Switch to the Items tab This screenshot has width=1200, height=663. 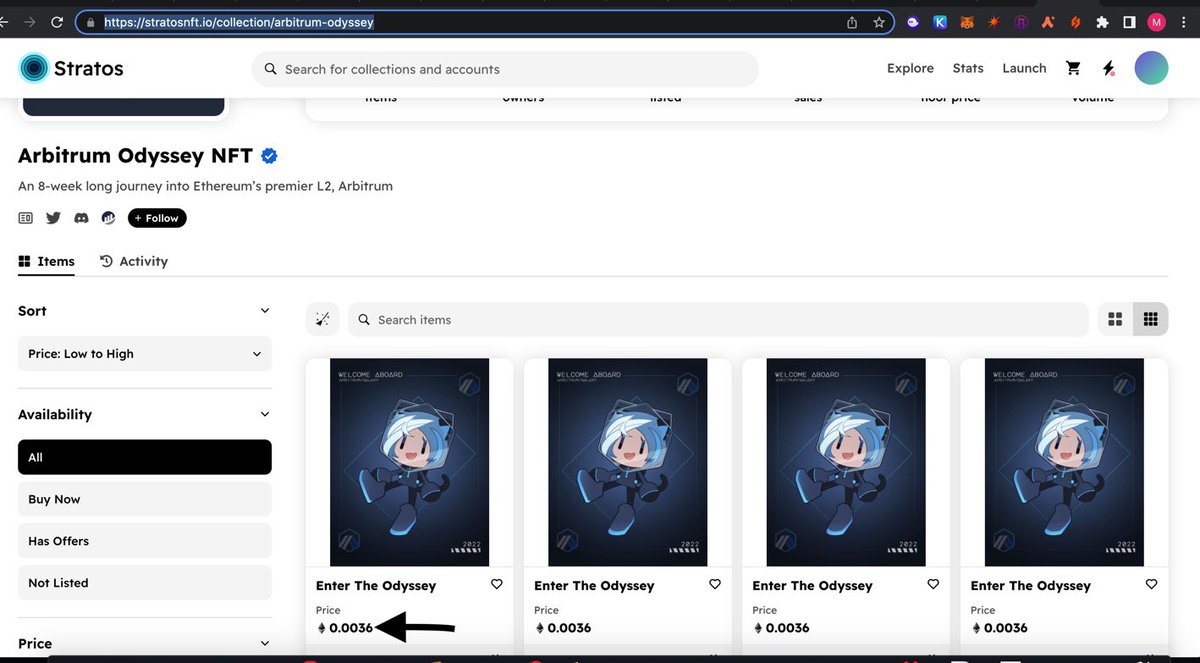pyautogui.click(x=46, y=261)
